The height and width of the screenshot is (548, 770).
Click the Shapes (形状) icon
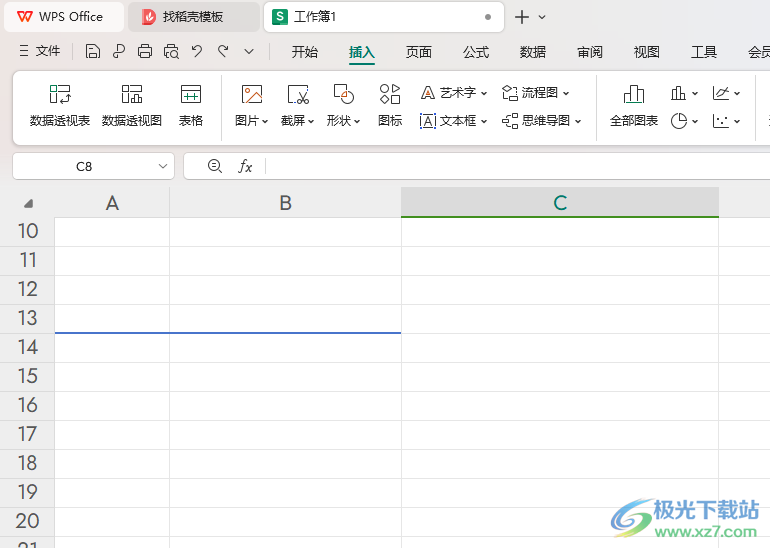coord(343,94)
